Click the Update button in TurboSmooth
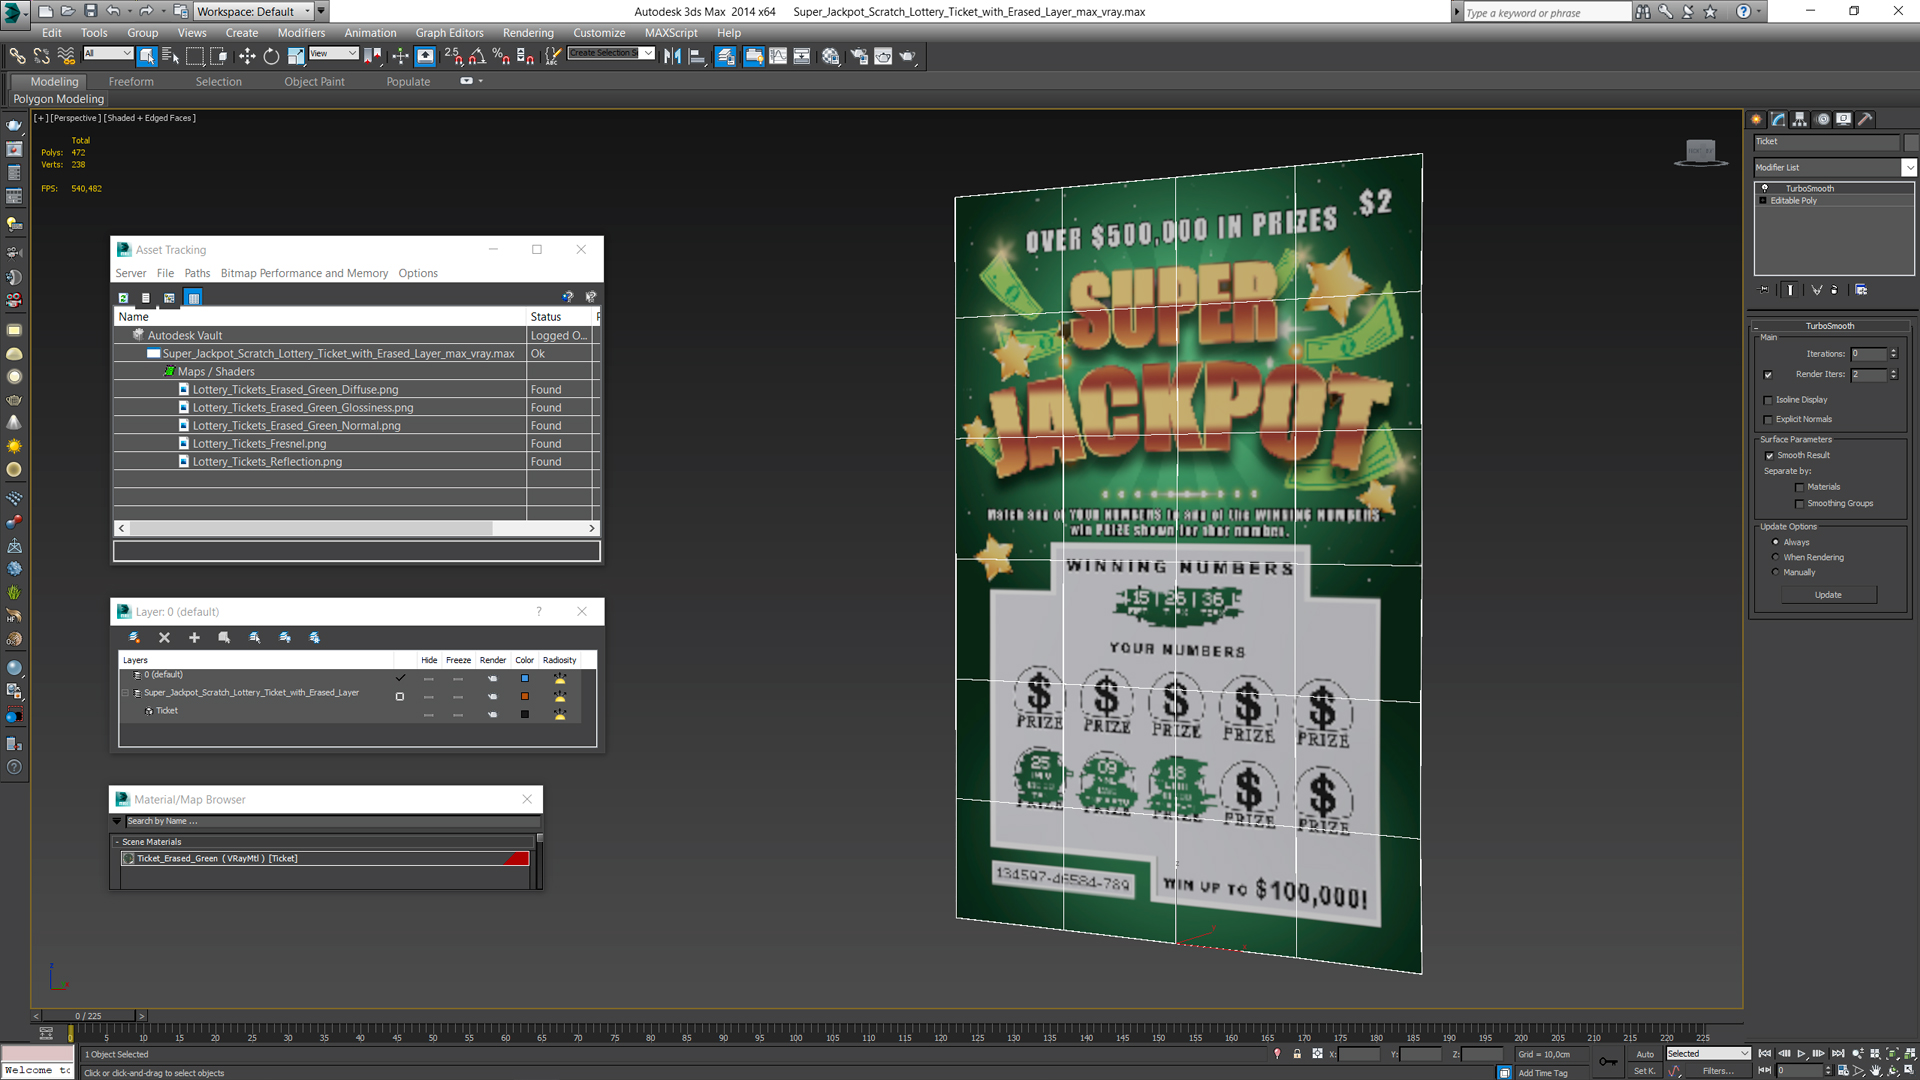The image size is (1920, 1080). (1827, 595)
